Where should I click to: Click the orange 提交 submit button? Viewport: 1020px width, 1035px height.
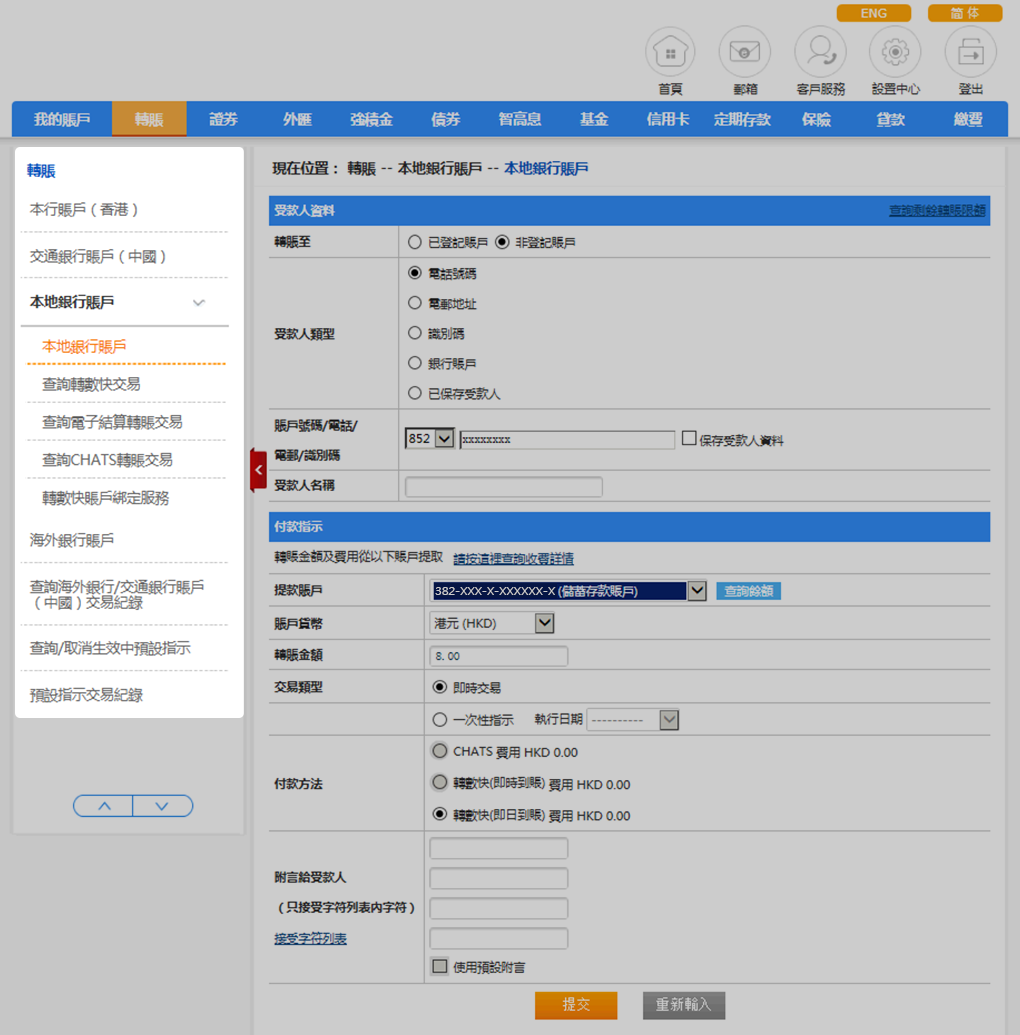(576, 1005)
